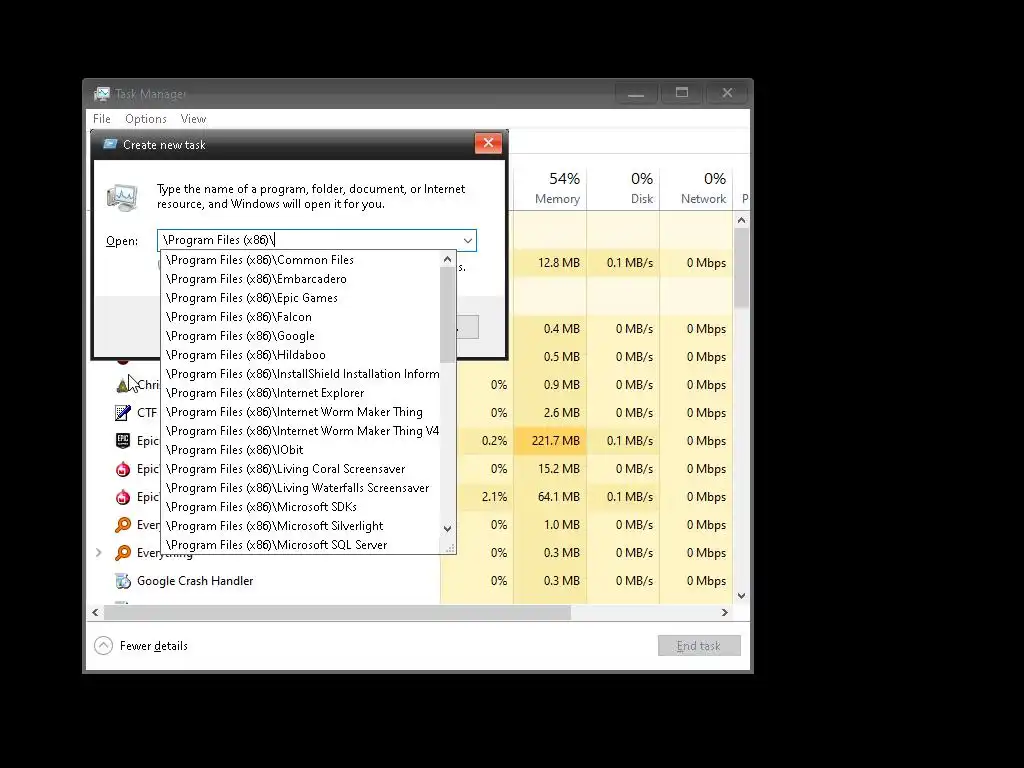Select the Living Coral Screensaver suggestion
Screen dimensions: 1024x768
[300, 468]
